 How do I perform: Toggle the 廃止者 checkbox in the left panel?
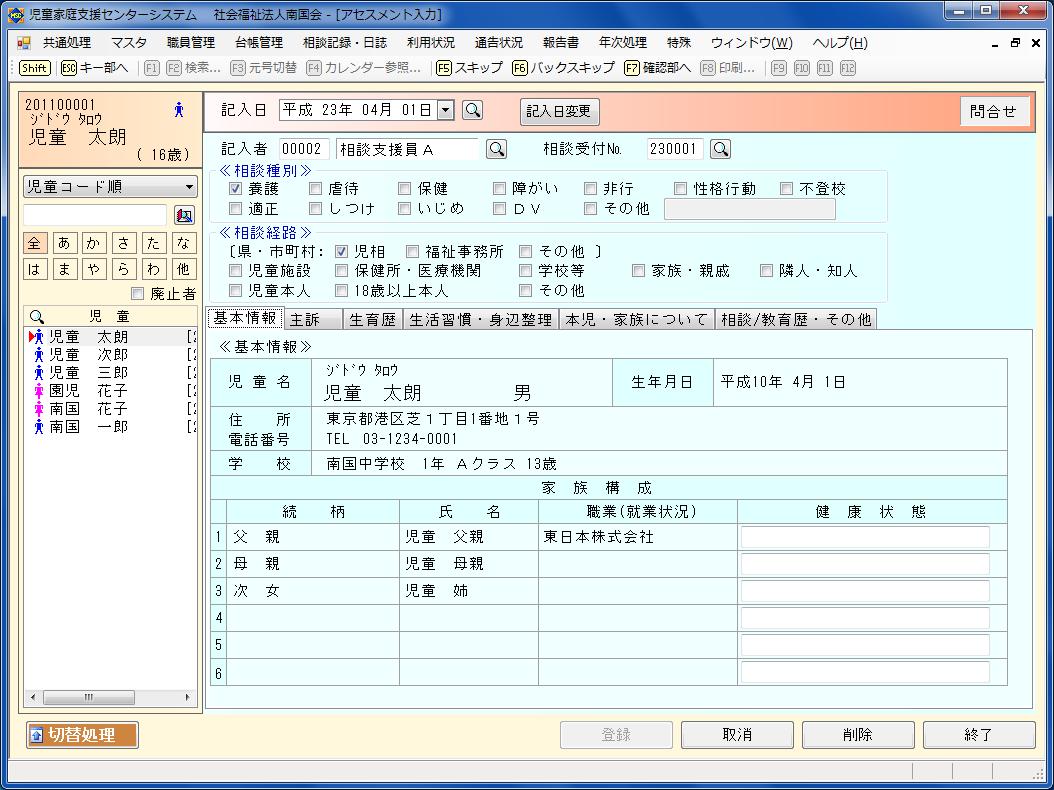click(138, 294)
